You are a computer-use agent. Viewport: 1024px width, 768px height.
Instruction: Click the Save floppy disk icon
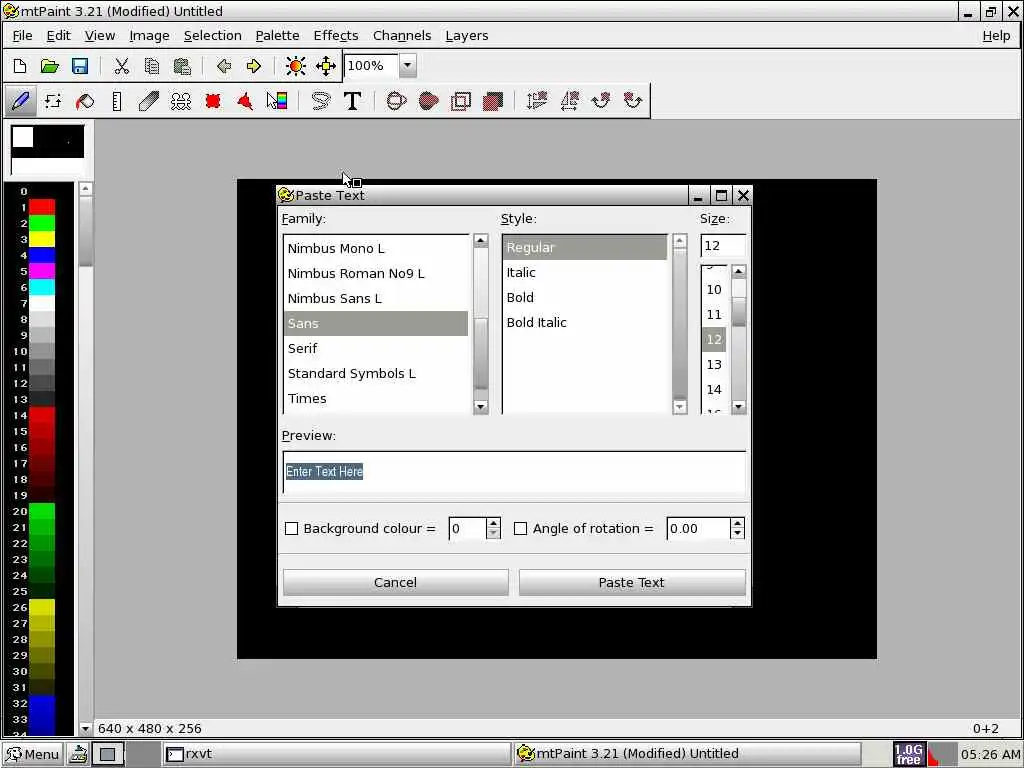click(80, 66)
